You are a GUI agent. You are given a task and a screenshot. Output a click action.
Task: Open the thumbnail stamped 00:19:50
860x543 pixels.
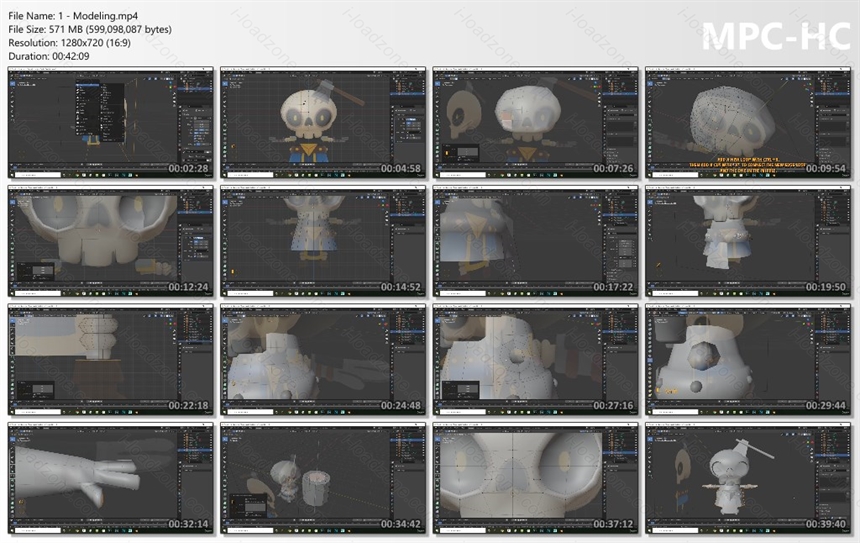click(748, 241)
